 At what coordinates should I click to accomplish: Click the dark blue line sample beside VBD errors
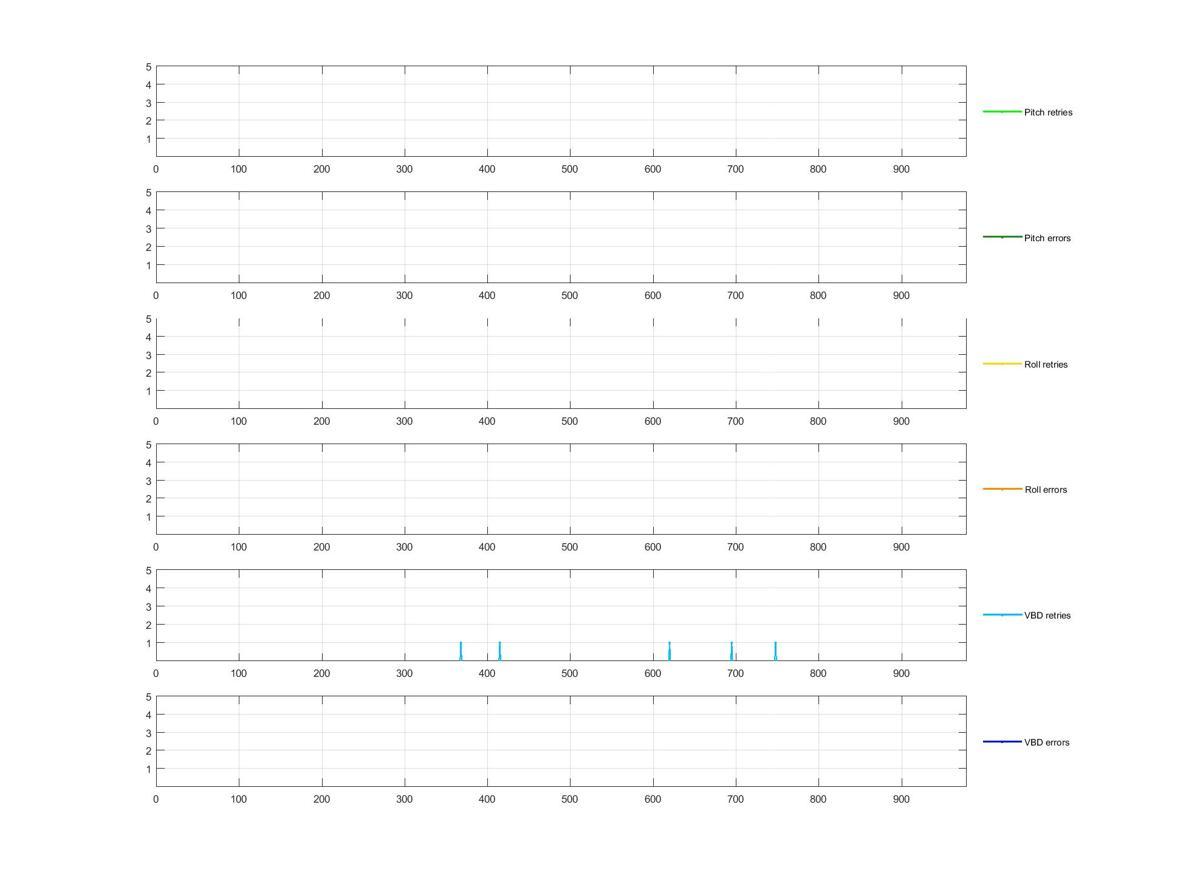point(1002,742)
